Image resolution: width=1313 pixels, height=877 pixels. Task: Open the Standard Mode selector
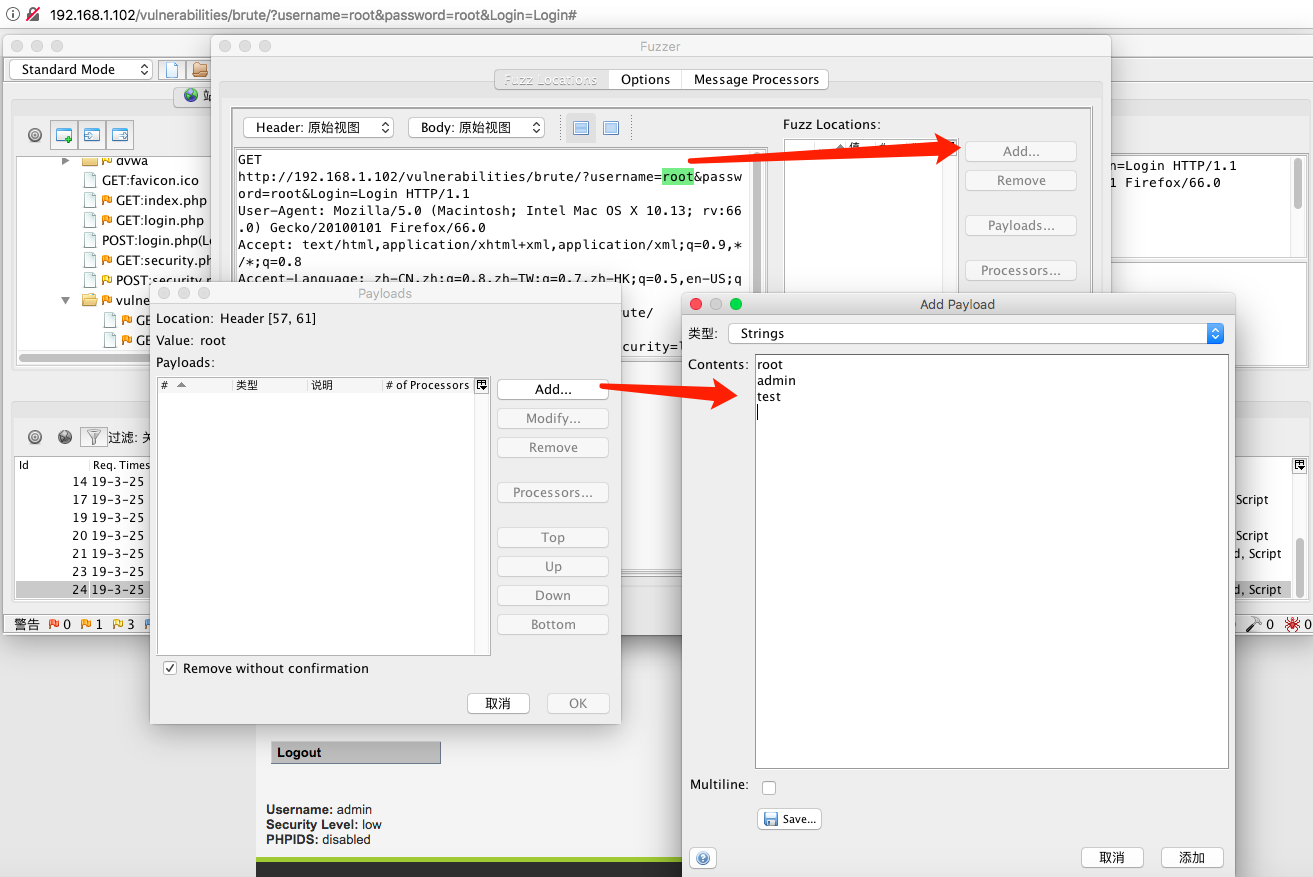point(80,69)
